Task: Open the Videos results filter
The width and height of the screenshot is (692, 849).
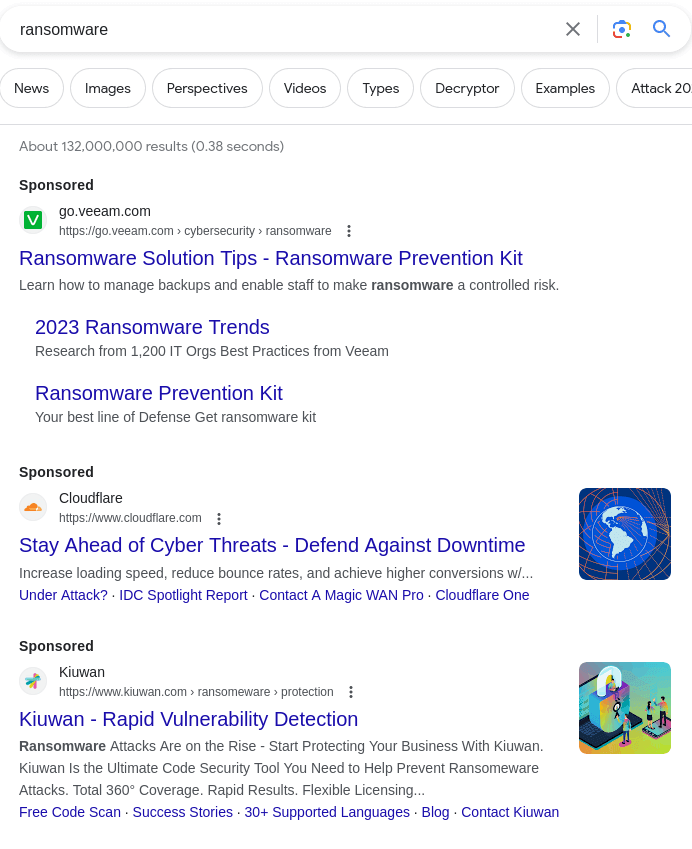Action: point(305,88)
